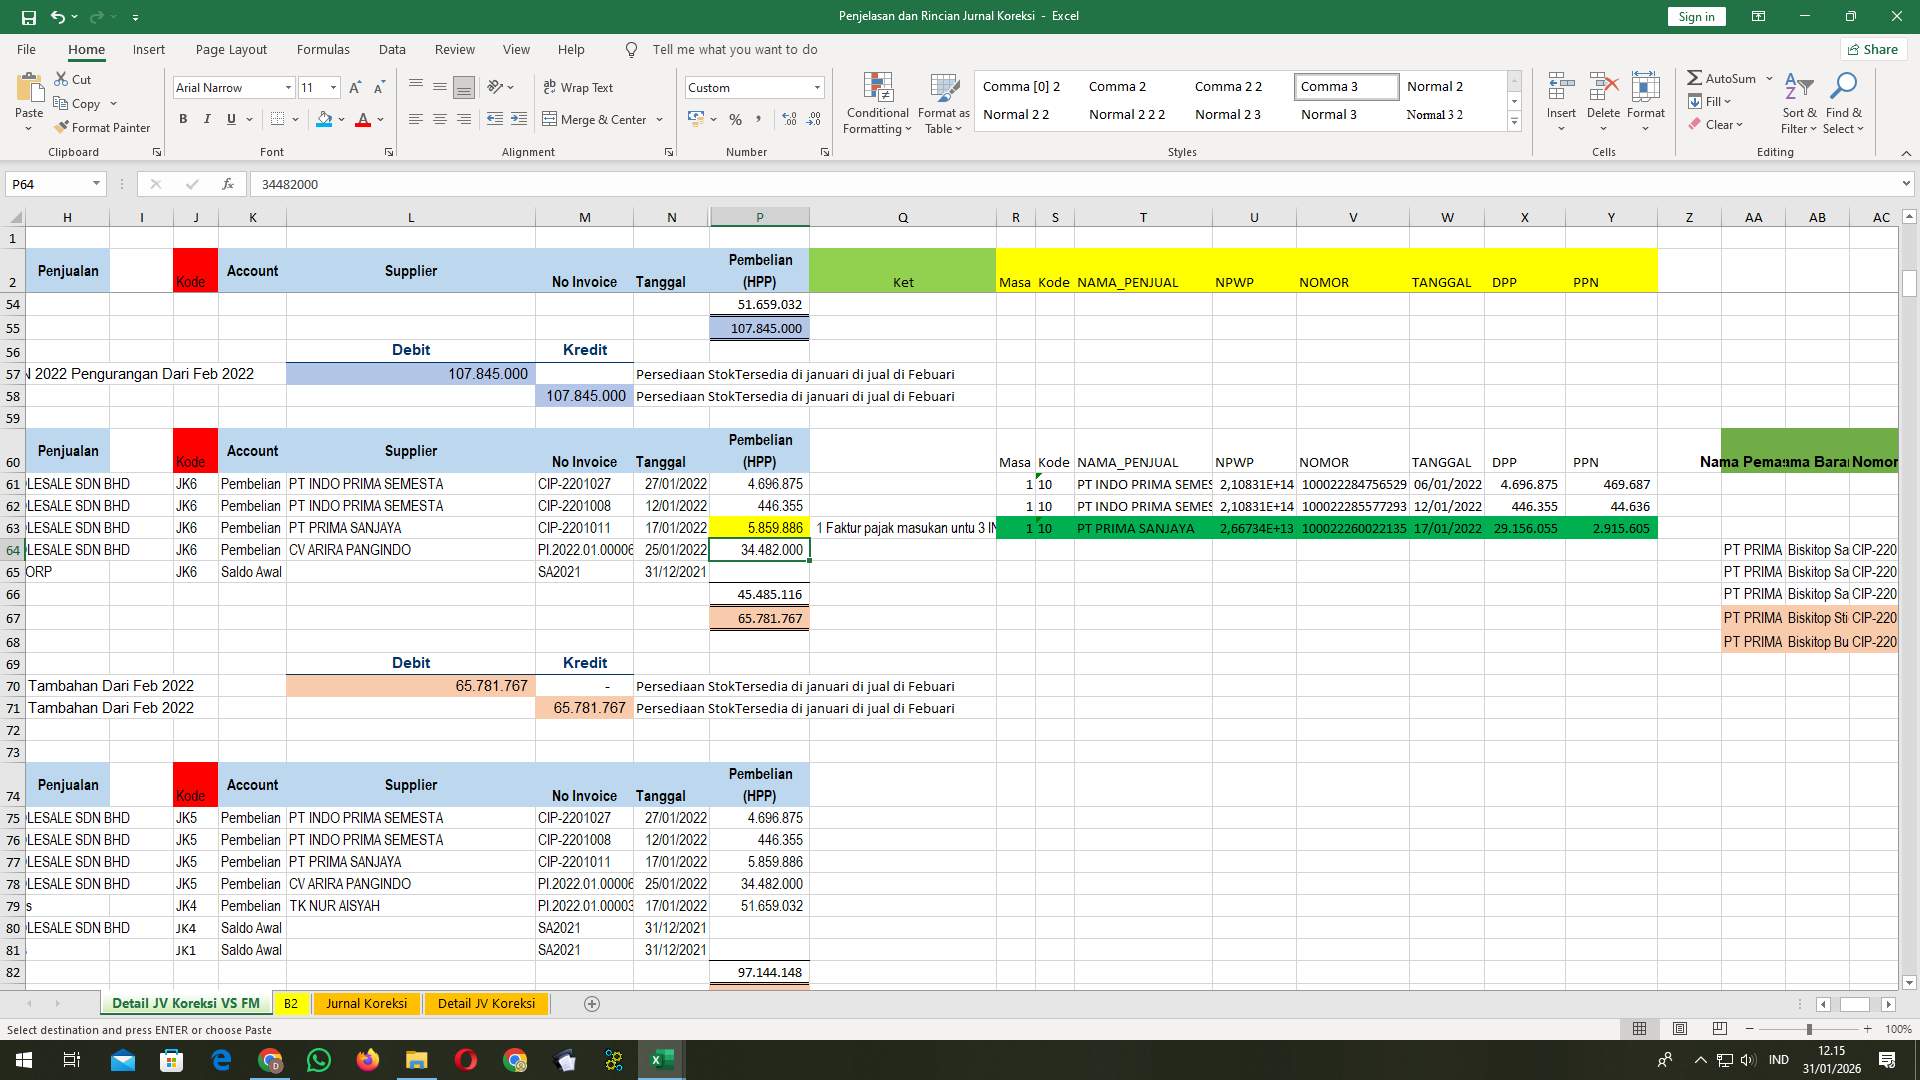Open the Custom number format dropdown

pyautogui.click(x=816, y=87)
